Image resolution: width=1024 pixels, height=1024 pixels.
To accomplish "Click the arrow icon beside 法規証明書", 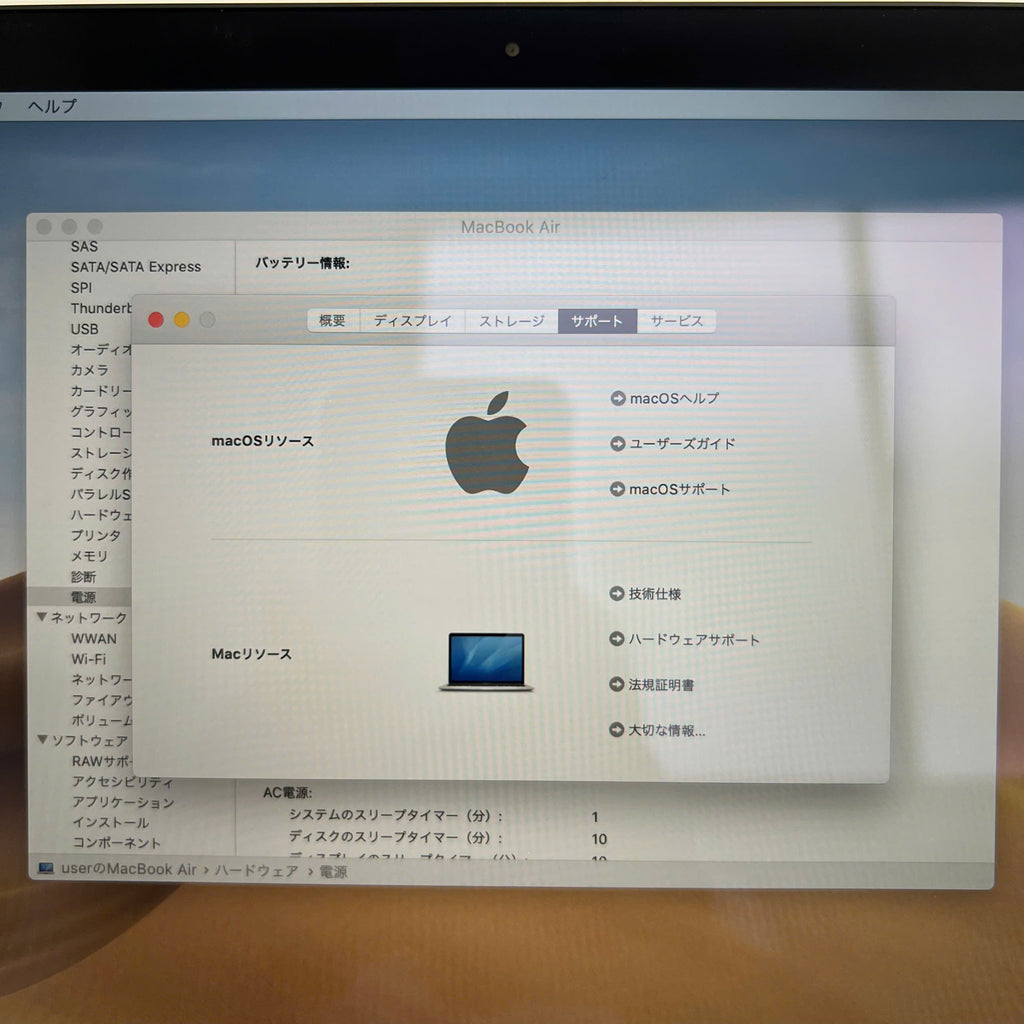I will point(616,684).
